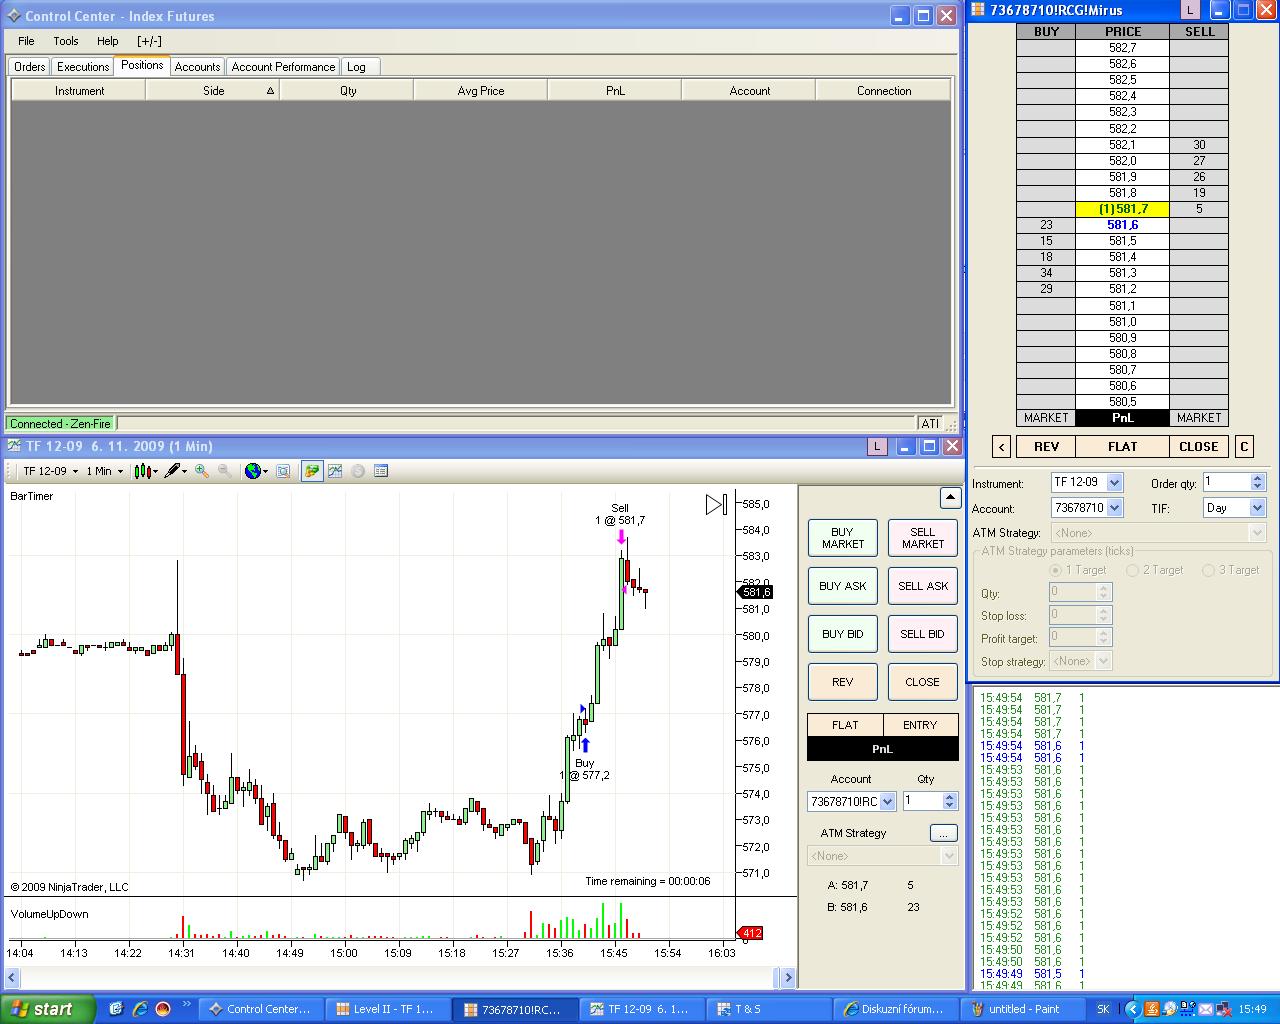Switch to the Executions tab

coord(83,67)
